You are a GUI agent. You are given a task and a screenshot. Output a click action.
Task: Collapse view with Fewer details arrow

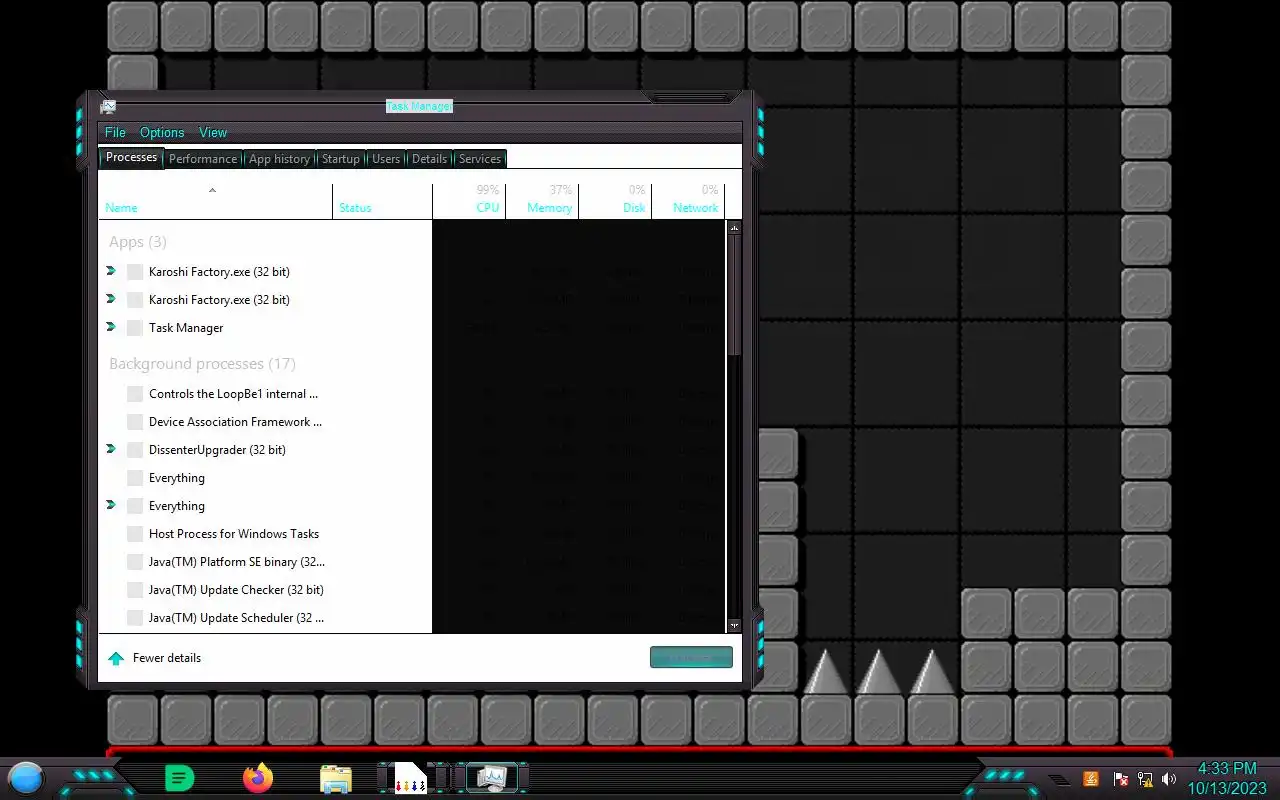116,658
